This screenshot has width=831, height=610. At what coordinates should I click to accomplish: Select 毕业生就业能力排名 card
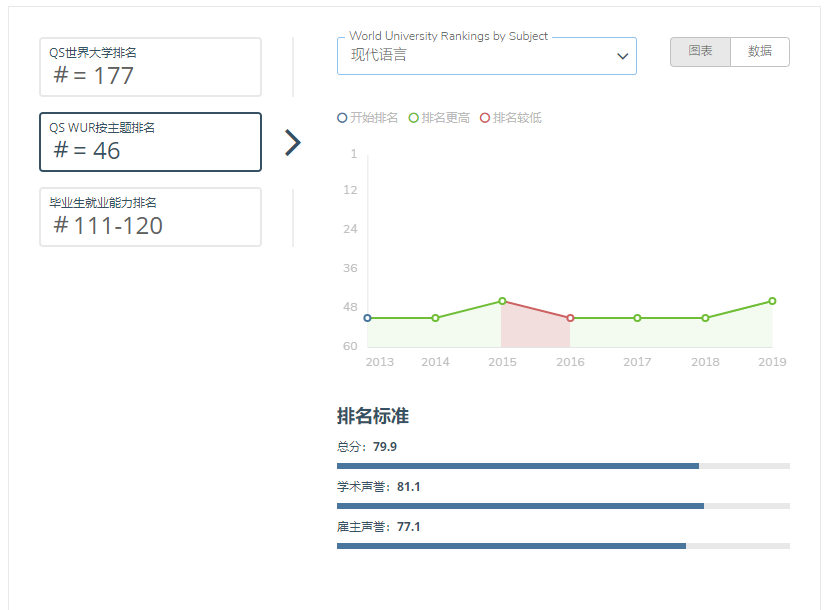click(x=150, y=217)
